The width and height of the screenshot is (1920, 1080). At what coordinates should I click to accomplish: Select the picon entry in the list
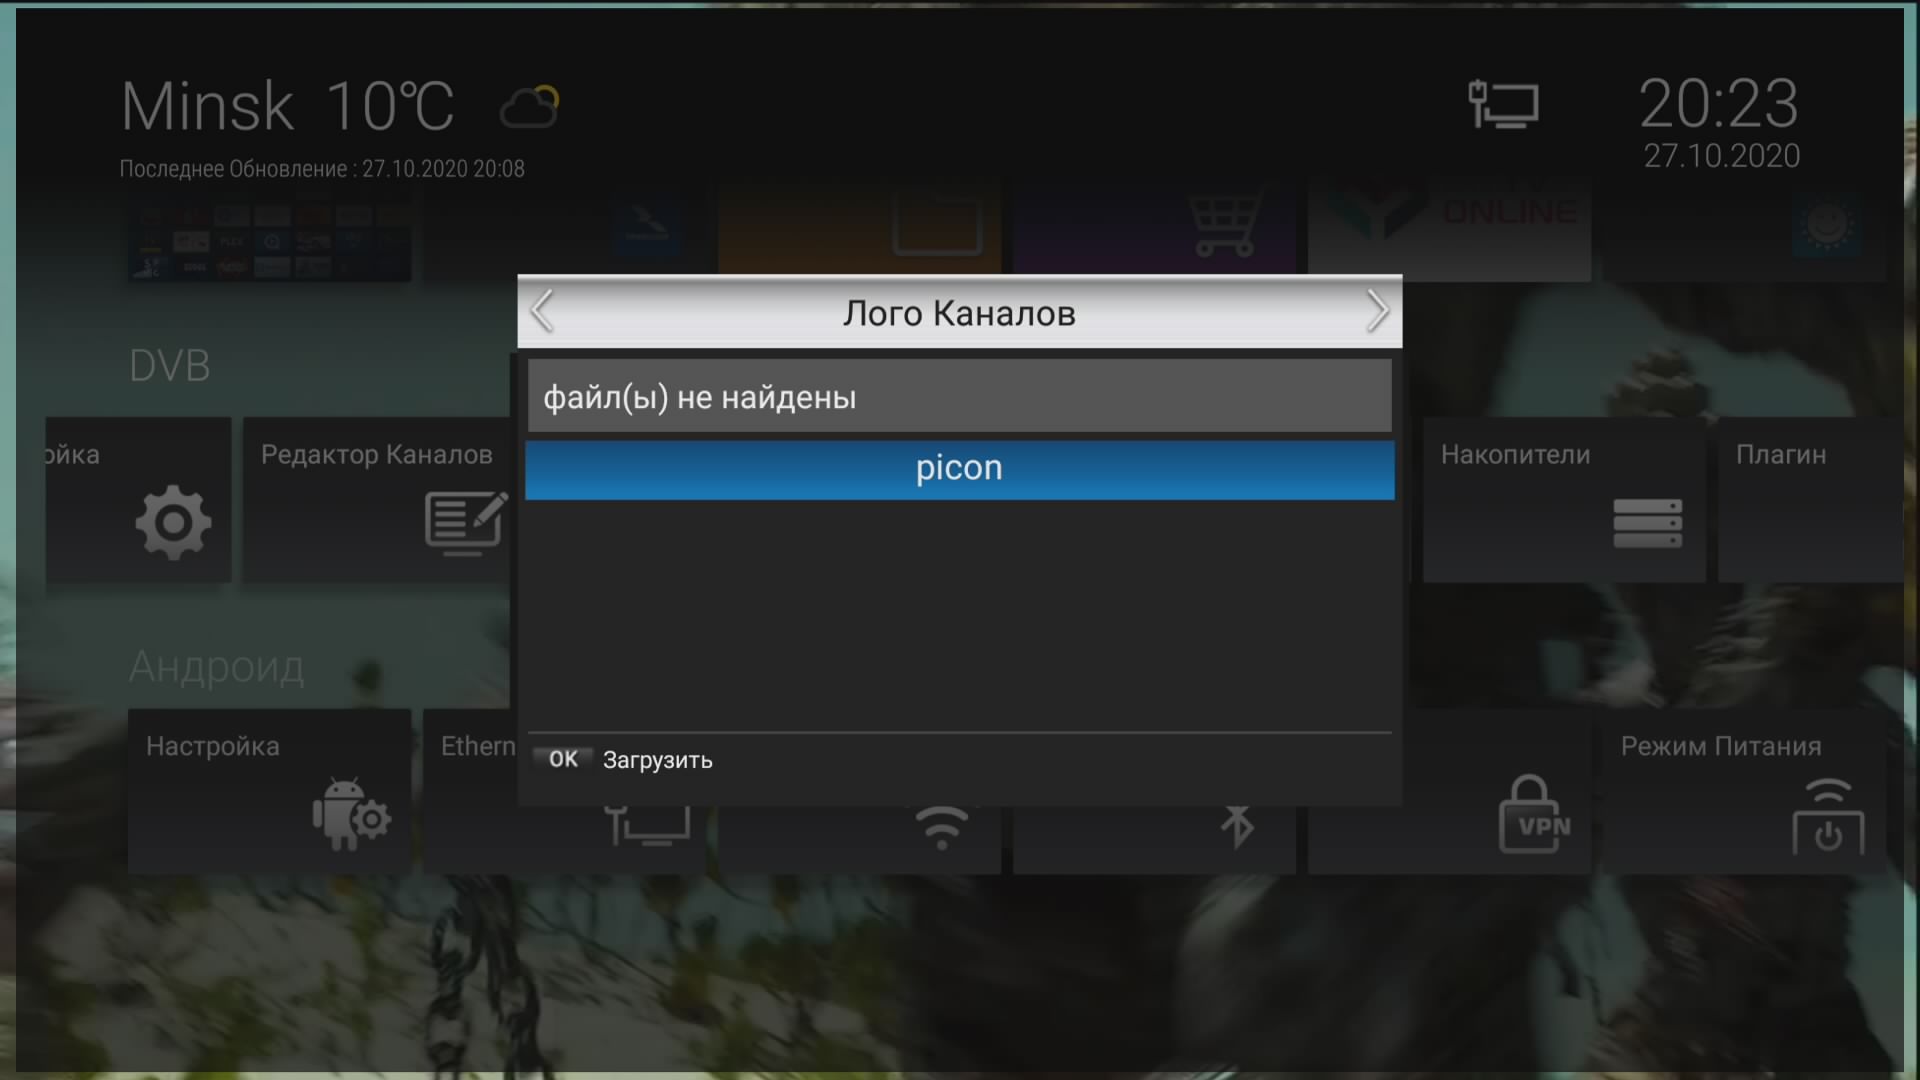959,470
